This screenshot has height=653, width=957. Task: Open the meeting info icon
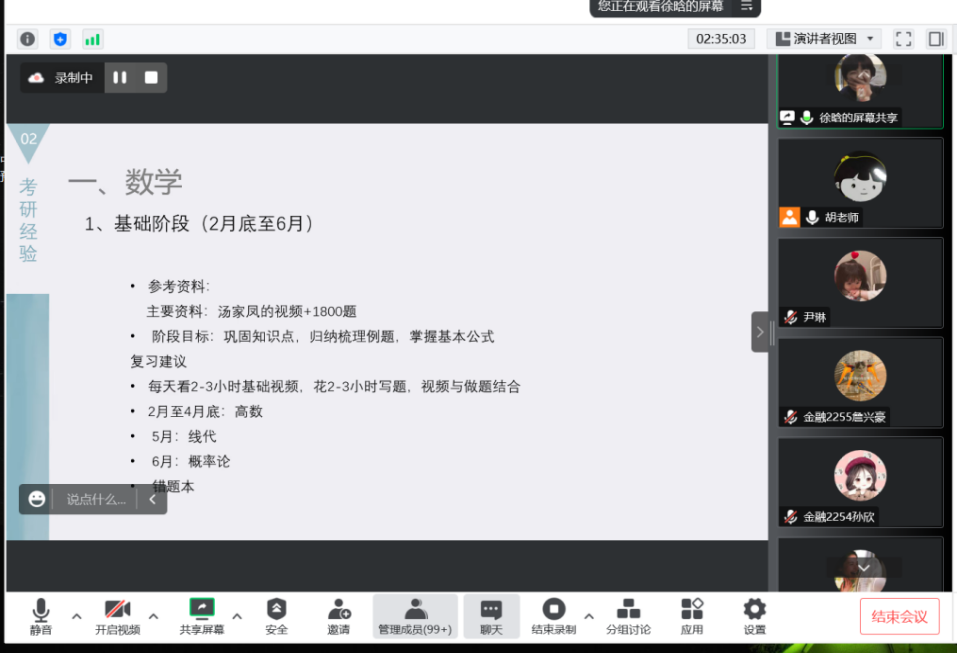coord(28,39)
